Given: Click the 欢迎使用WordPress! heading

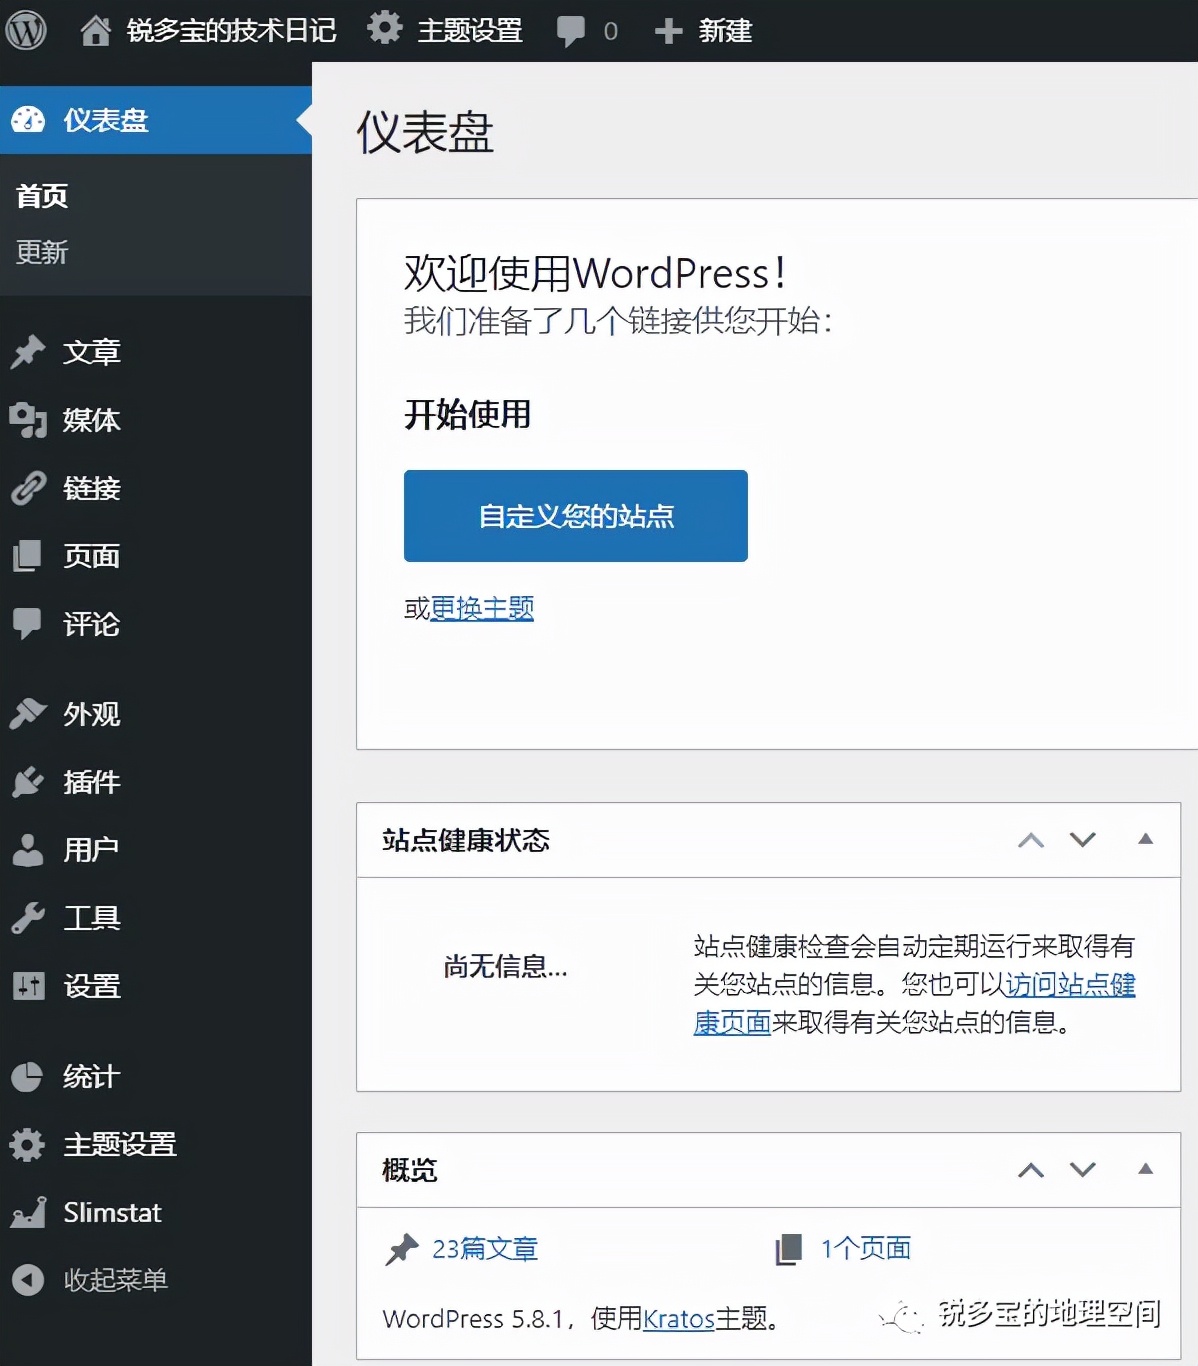Looking at the screenshot, I should click(596, 273).
